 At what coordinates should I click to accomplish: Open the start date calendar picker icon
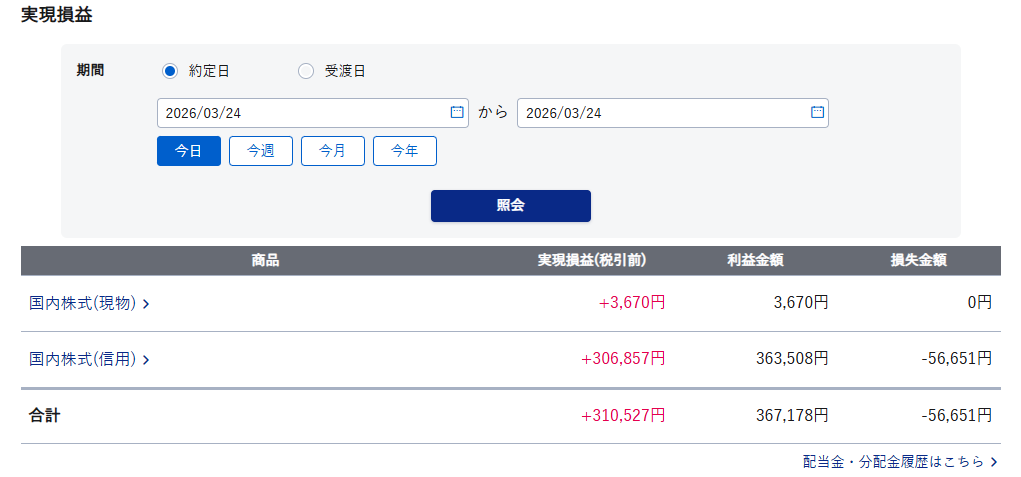pyautogui.click(x=457, y=112)
